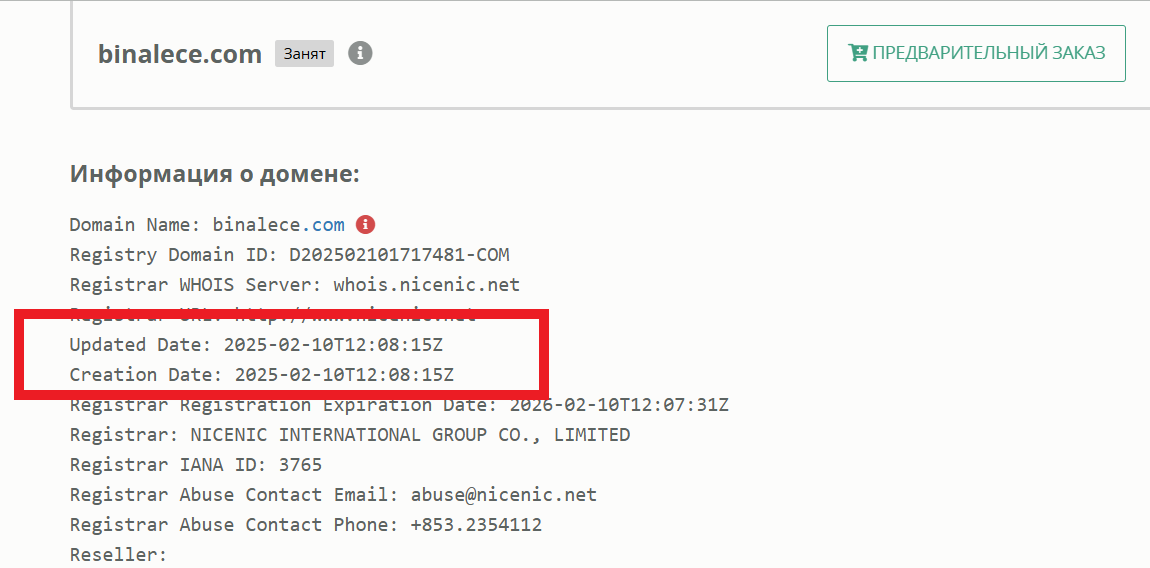
Task: Click the abuse contact phone +853.2354112
Action: (x=476, y=525)
